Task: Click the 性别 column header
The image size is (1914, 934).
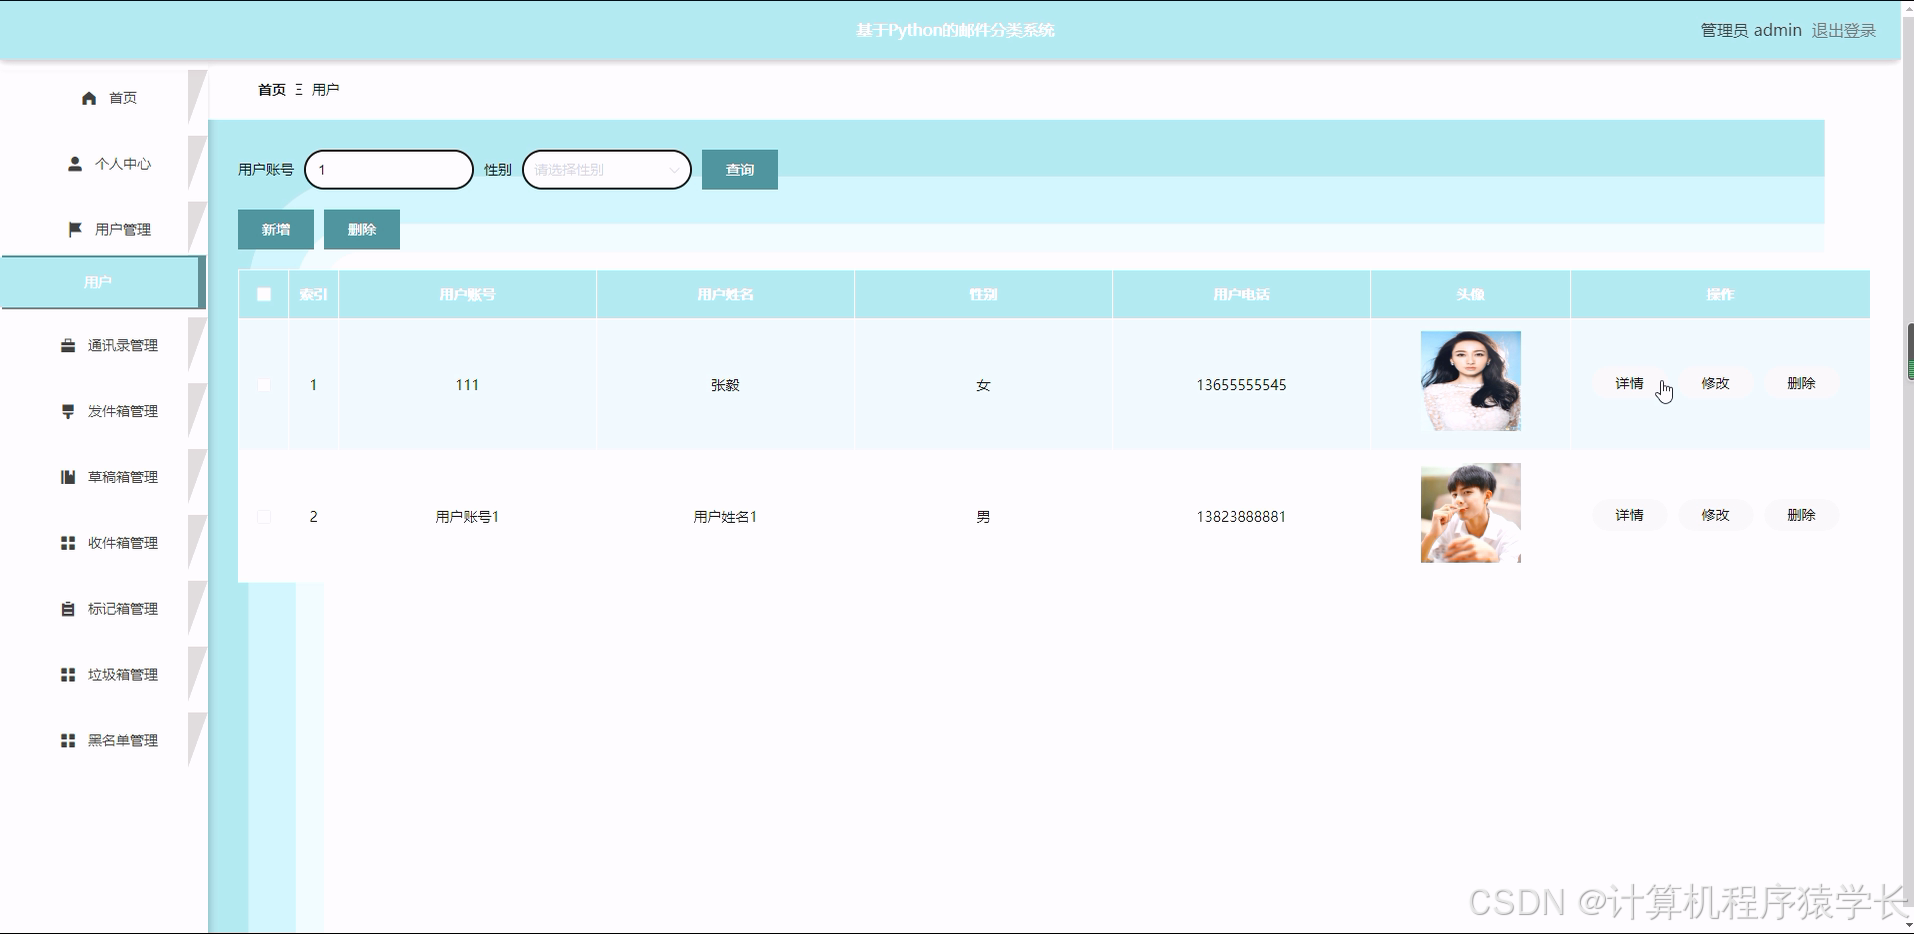Action: click(x=983, y=294)
